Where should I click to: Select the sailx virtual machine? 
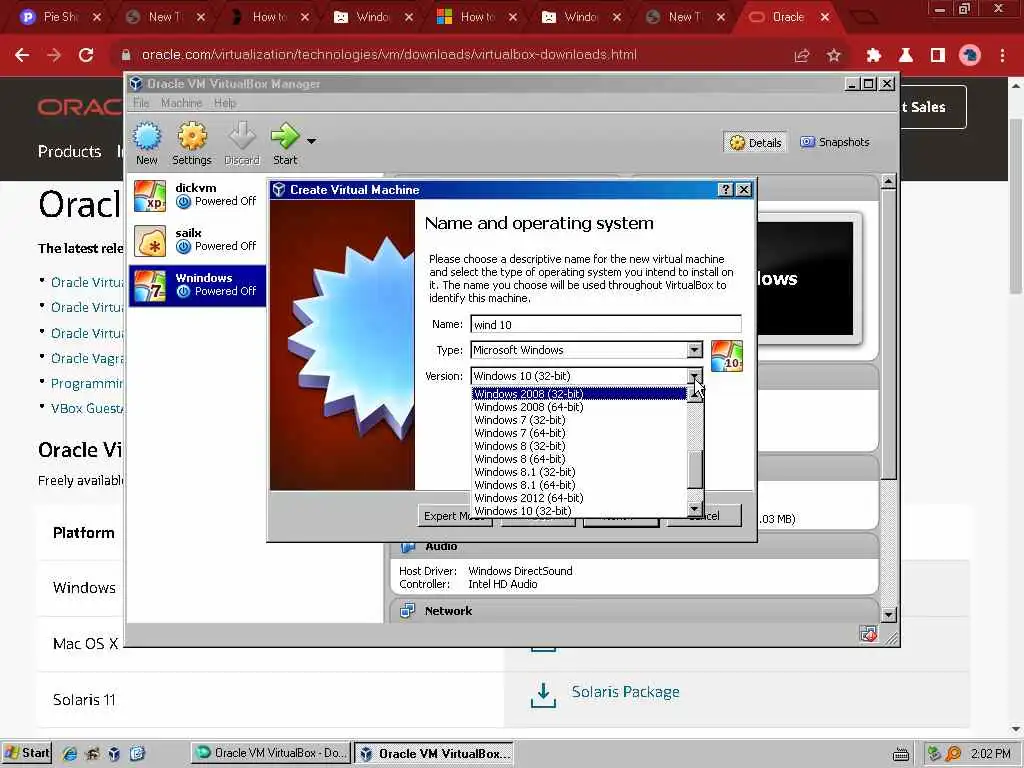(x=197, y=240)
